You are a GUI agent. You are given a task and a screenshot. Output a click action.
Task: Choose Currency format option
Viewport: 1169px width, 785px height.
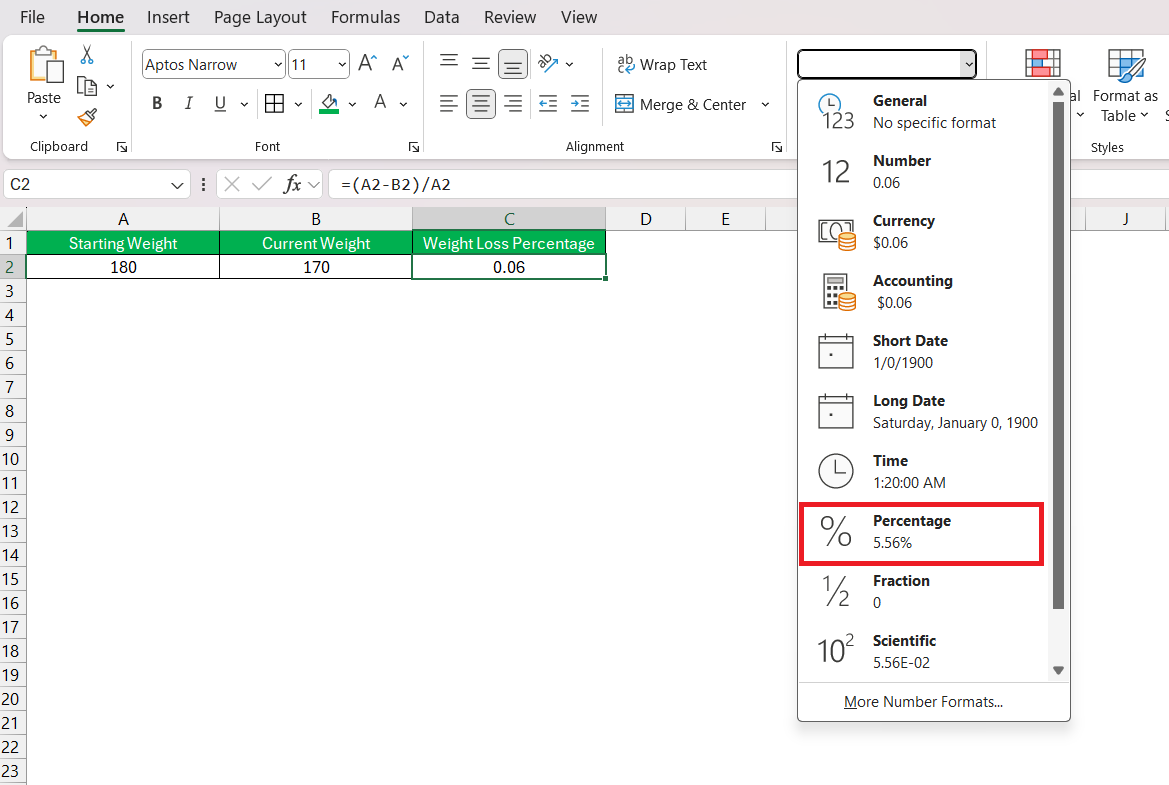(x=923, y=232)
